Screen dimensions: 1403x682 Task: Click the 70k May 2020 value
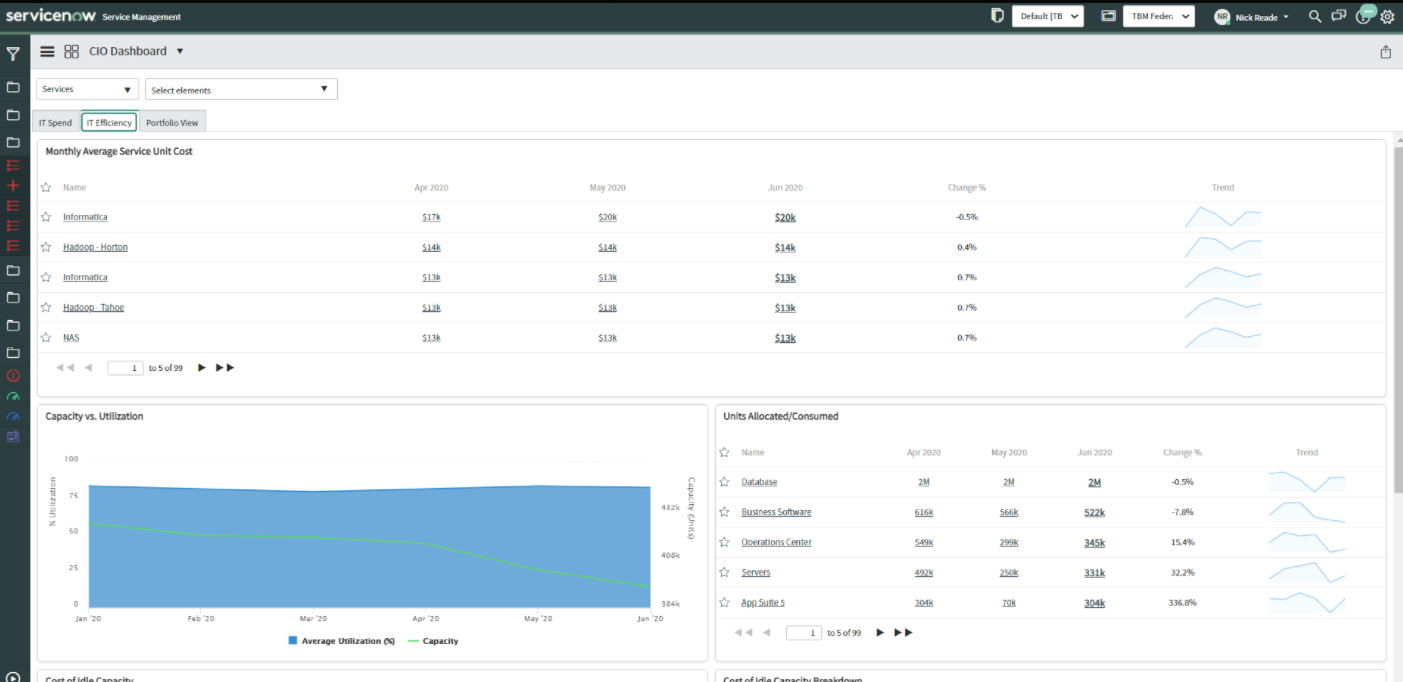pyautogui.click(x=1009, y=602)
